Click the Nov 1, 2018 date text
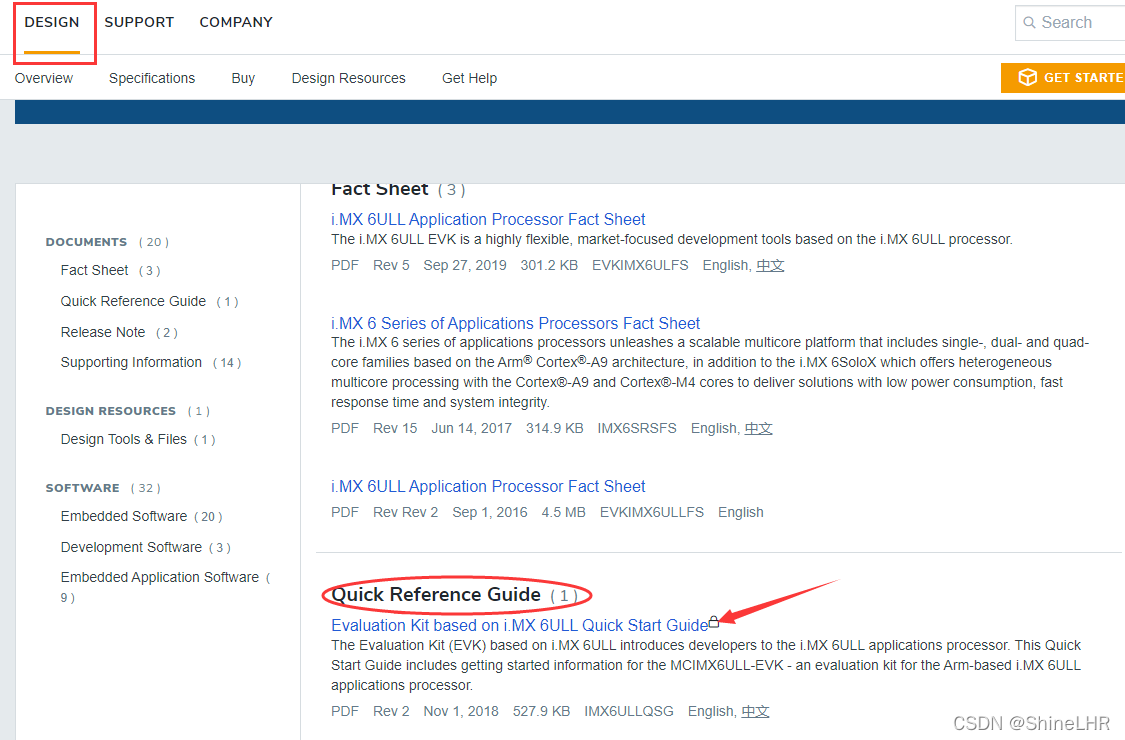Viewport: 1125px width, 740px height. [461, 711]
